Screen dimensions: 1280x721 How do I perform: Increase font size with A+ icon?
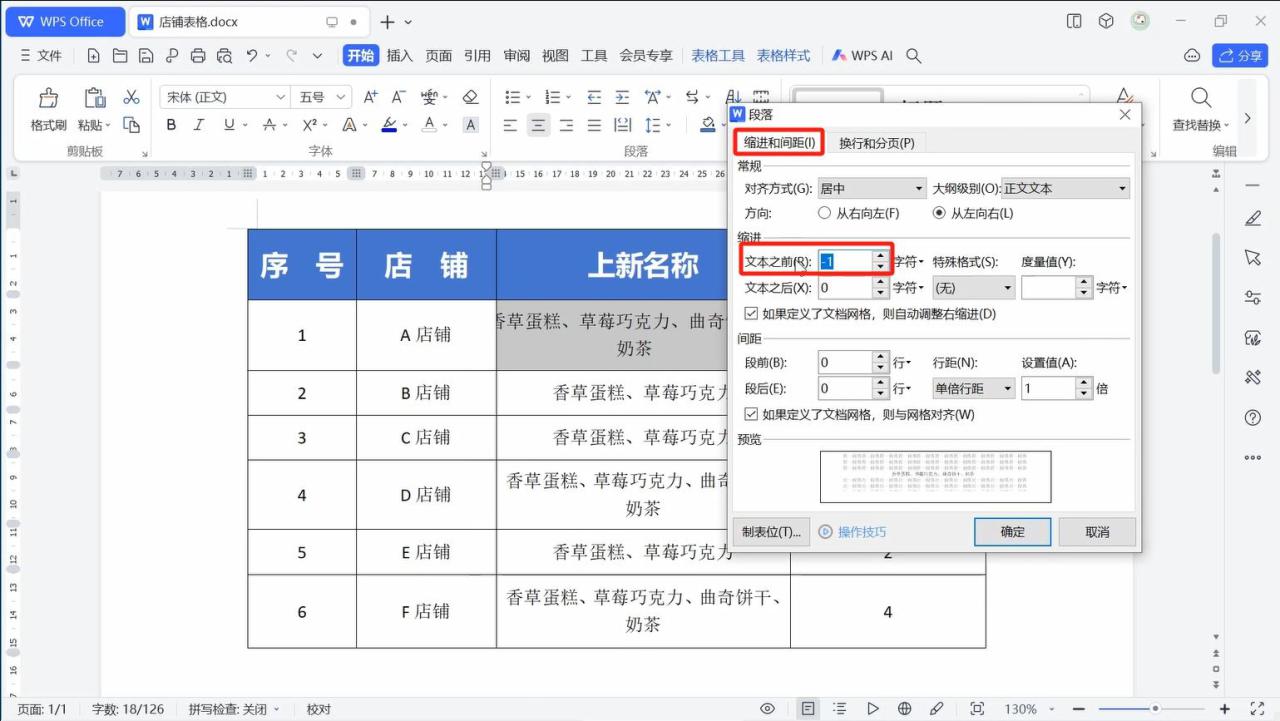coord(370,97)
